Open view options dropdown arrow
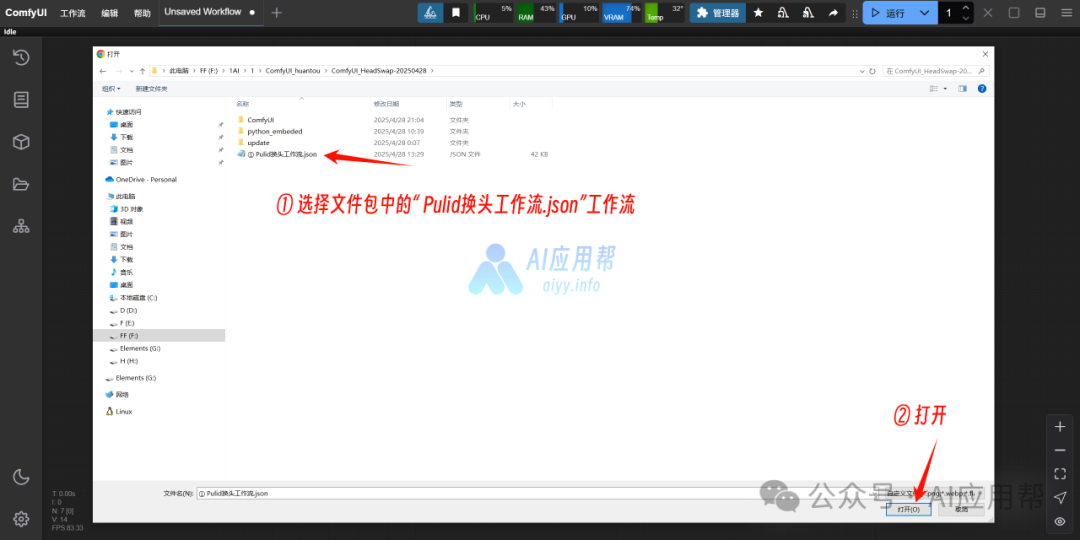 [945, 89]
